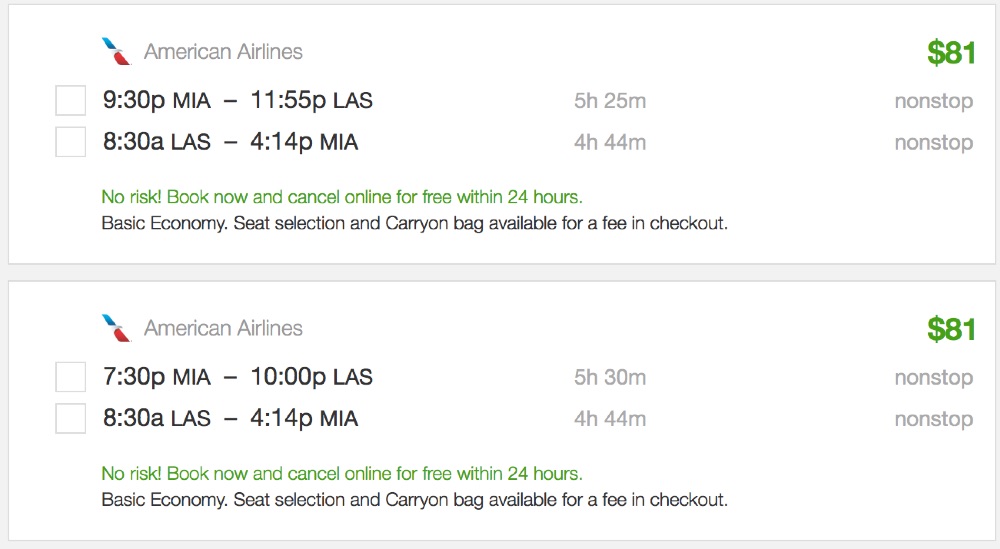Click the 5h 30m flight duration
This screenshot has height=549, width=1000.
[609, 377]
